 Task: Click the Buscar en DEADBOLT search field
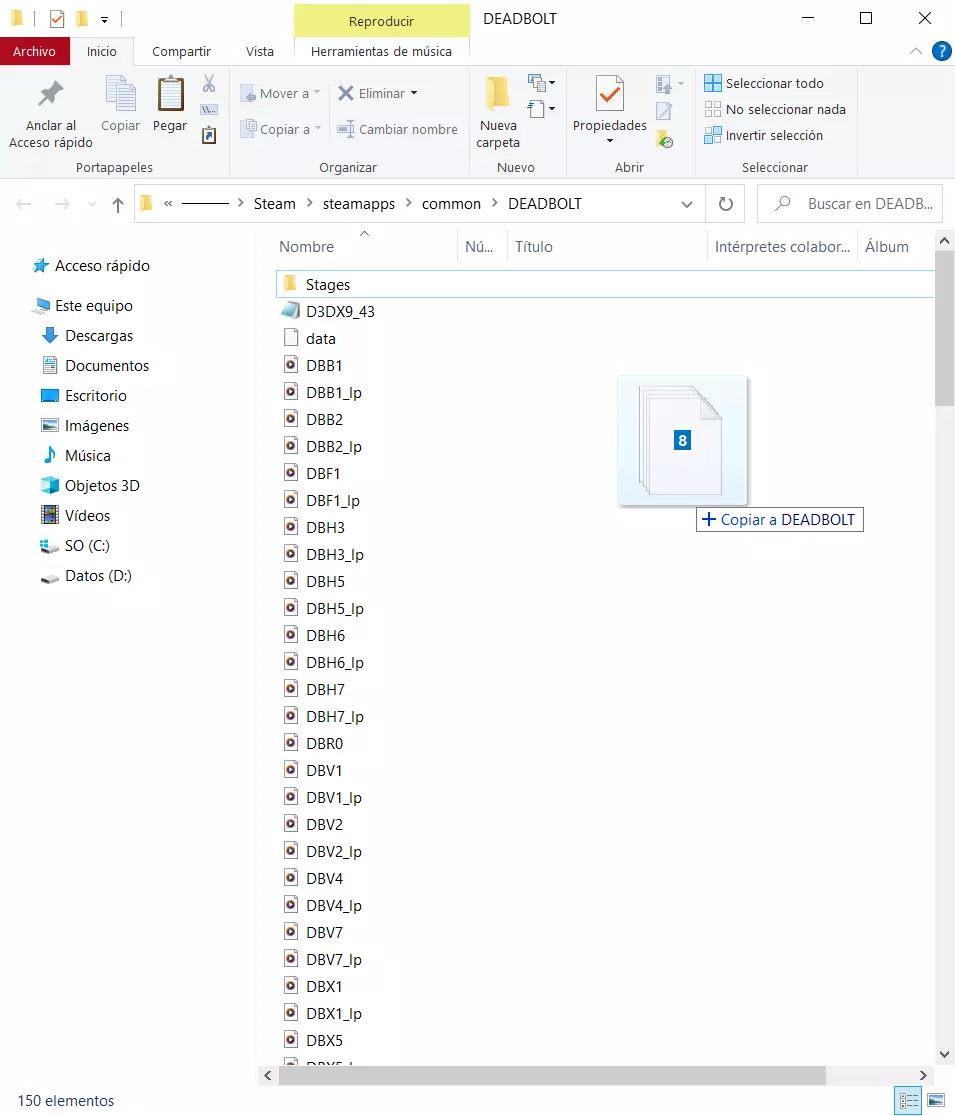850,204
